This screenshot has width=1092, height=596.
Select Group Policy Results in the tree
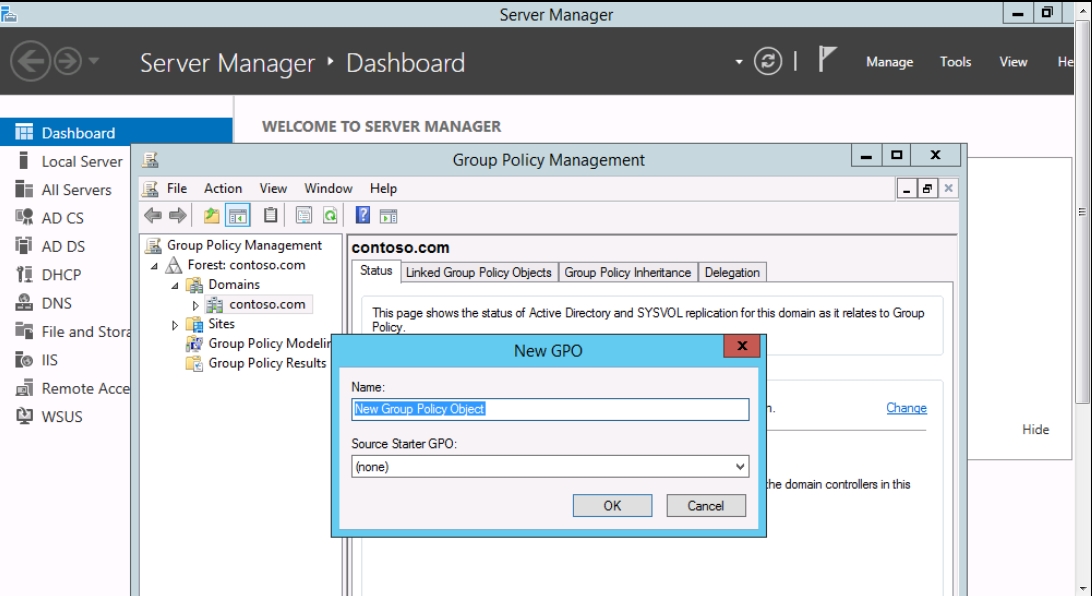pos(267,363)
